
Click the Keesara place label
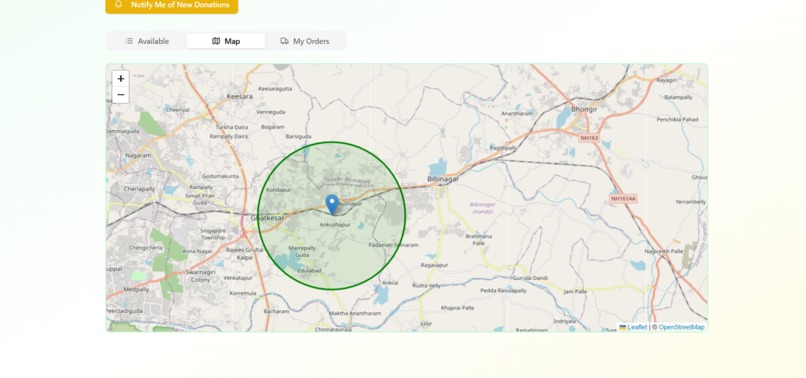click(x=240, y=96)
